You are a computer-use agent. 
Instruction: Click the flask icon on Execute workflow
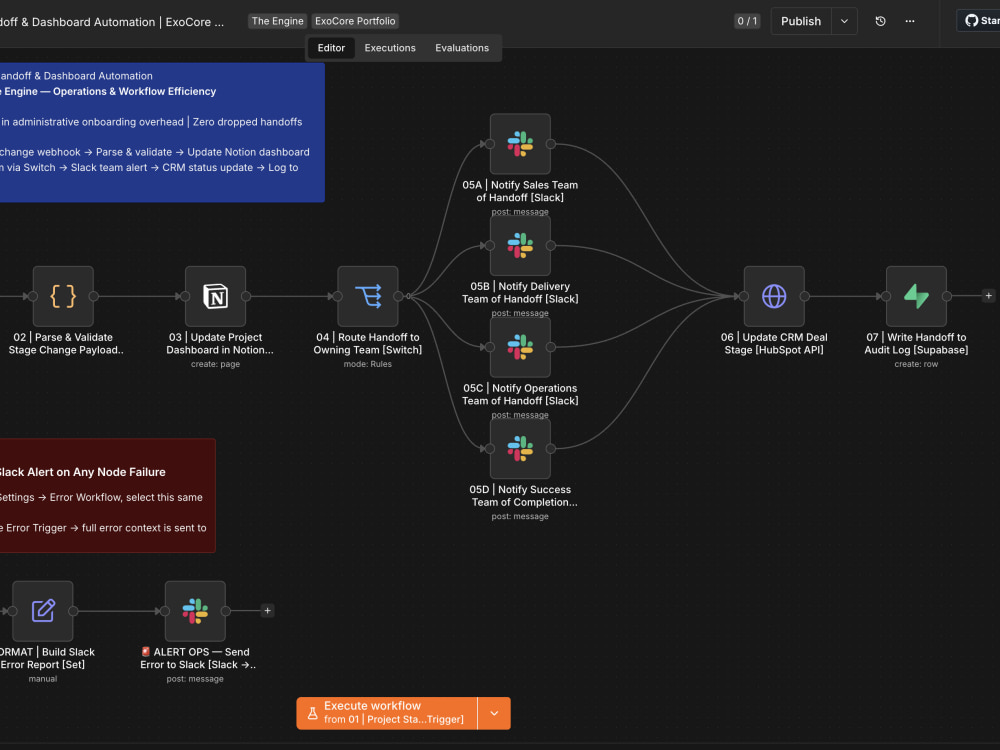[x=312, y=713]
